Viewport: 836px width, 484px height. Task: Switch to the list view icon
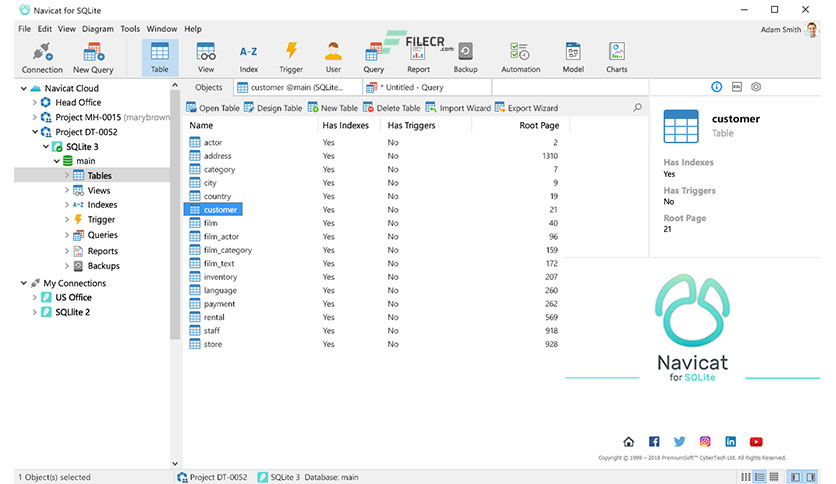pos(746,477)
